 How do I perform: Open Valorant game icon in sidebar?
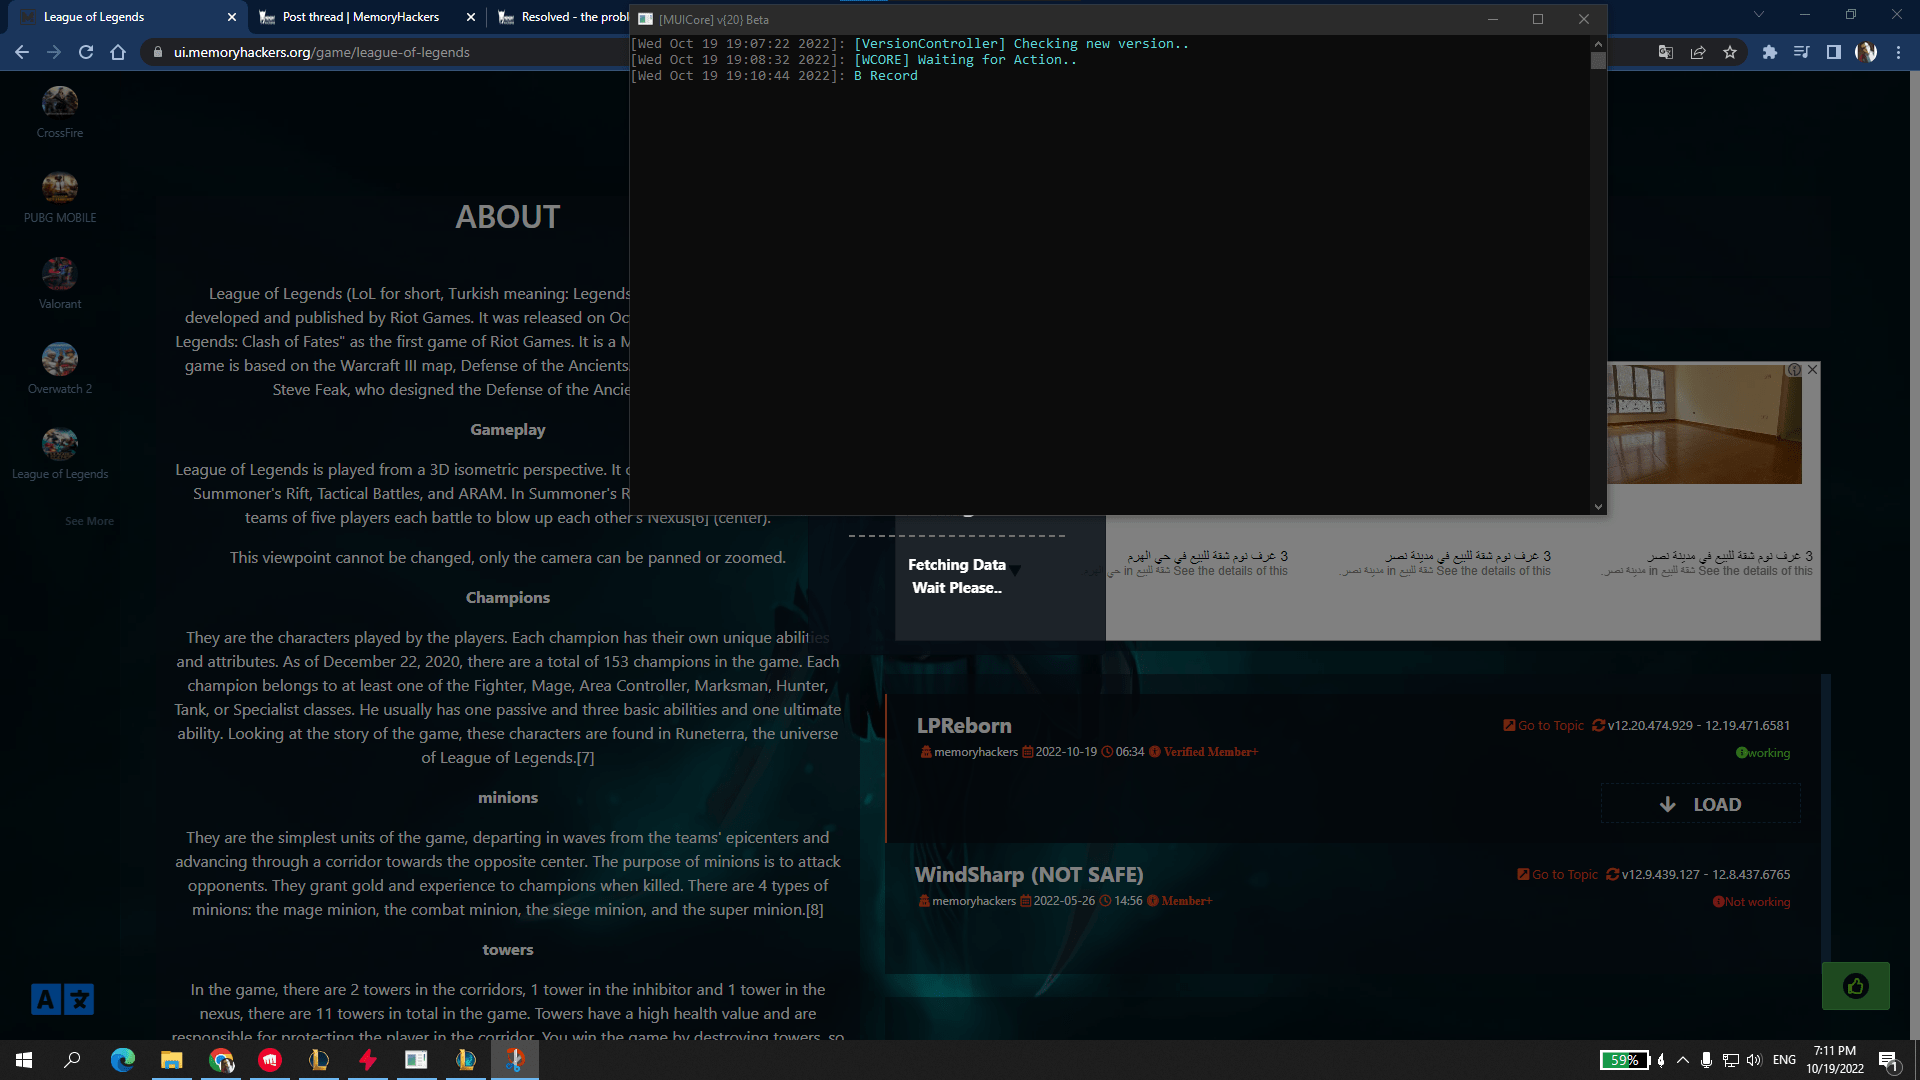[60, 273]
